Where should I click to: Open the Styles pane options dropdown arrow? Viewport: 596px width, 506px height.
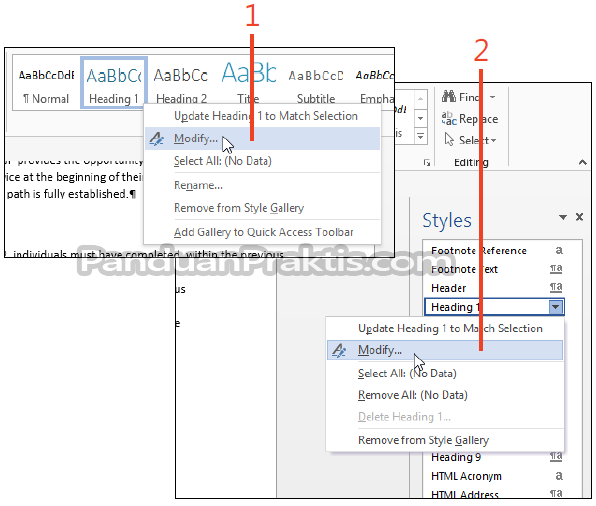pos(563,217)
